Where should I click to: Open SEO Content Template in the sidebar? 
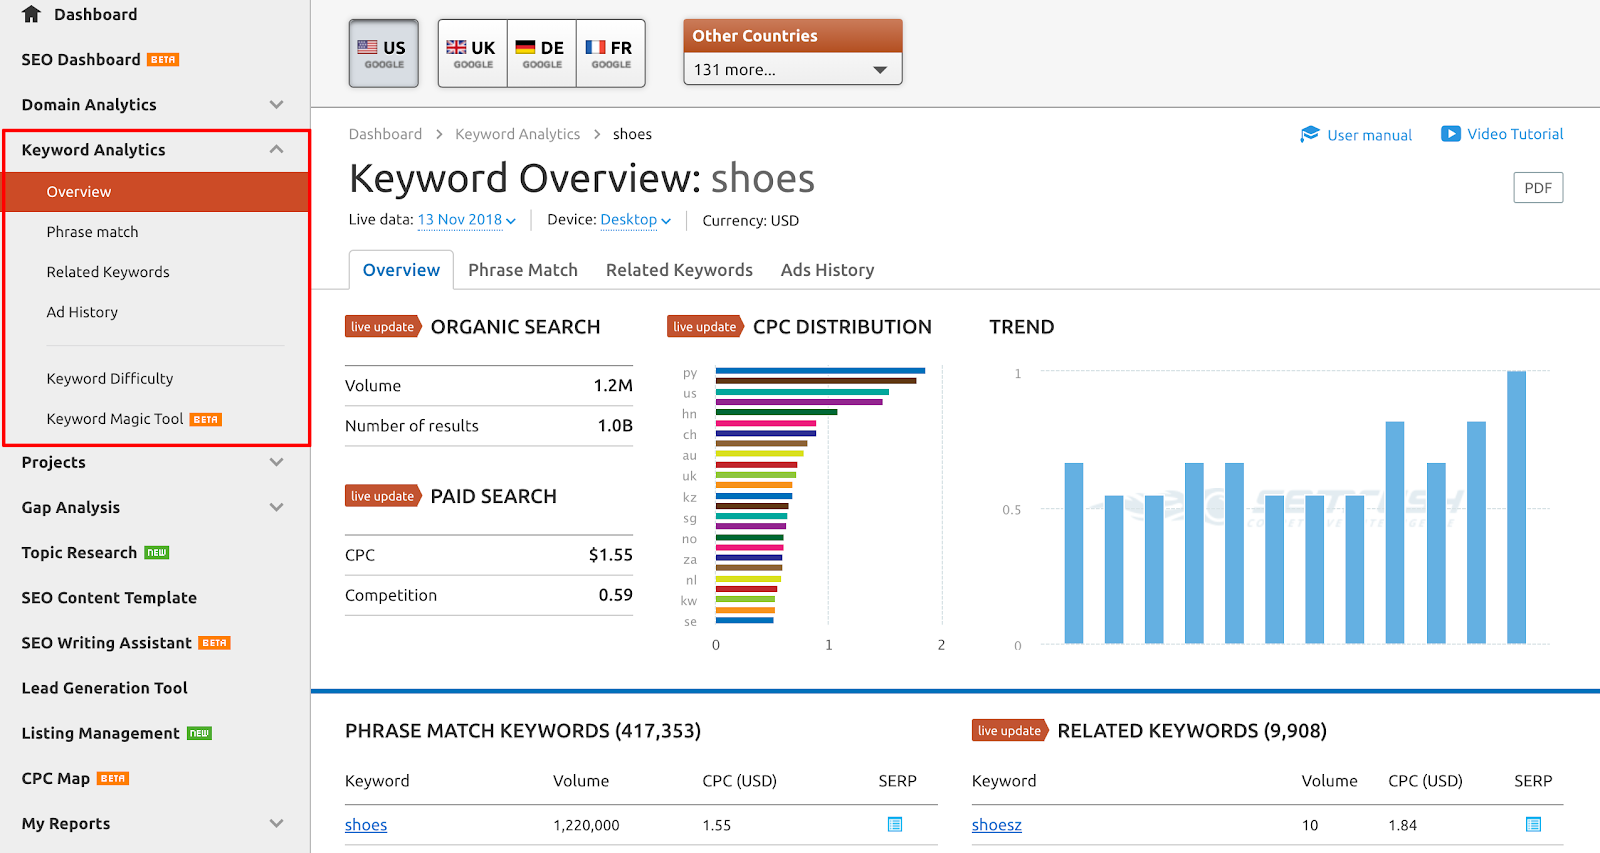click(x=109, y=598)
